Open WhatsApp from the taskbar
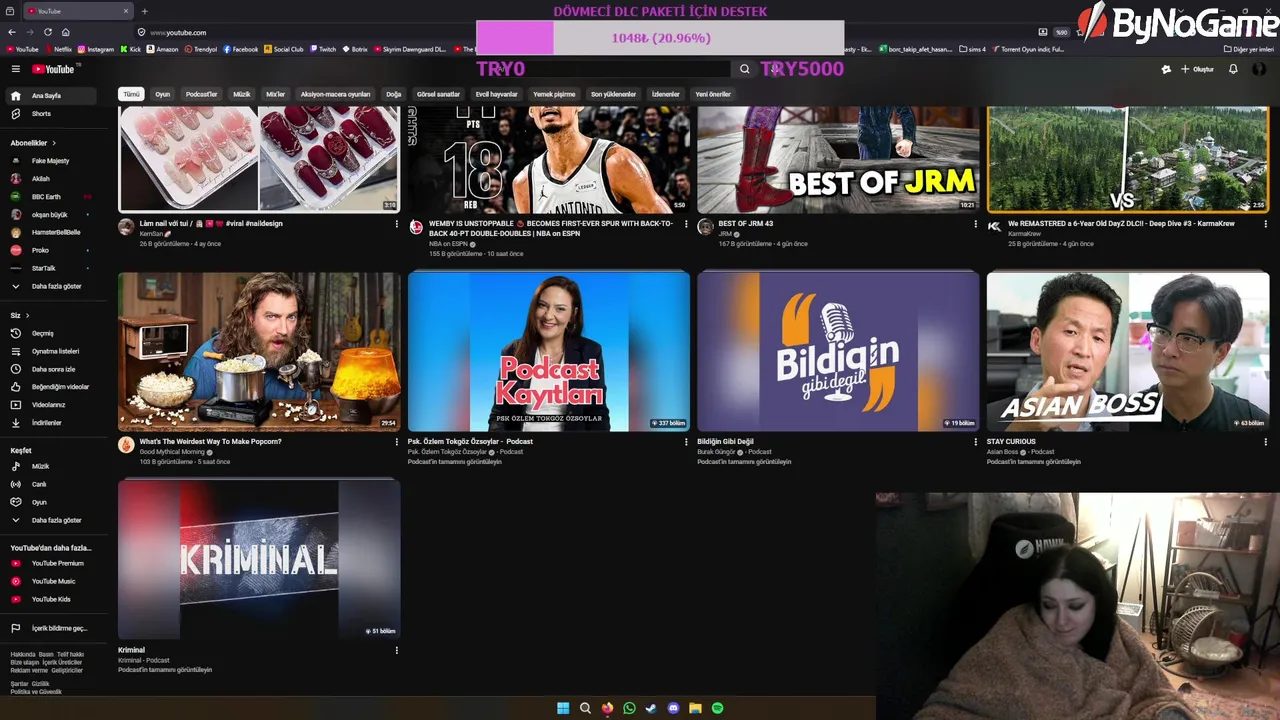This screenshot has height=720, width=1280. pos(629,708)
